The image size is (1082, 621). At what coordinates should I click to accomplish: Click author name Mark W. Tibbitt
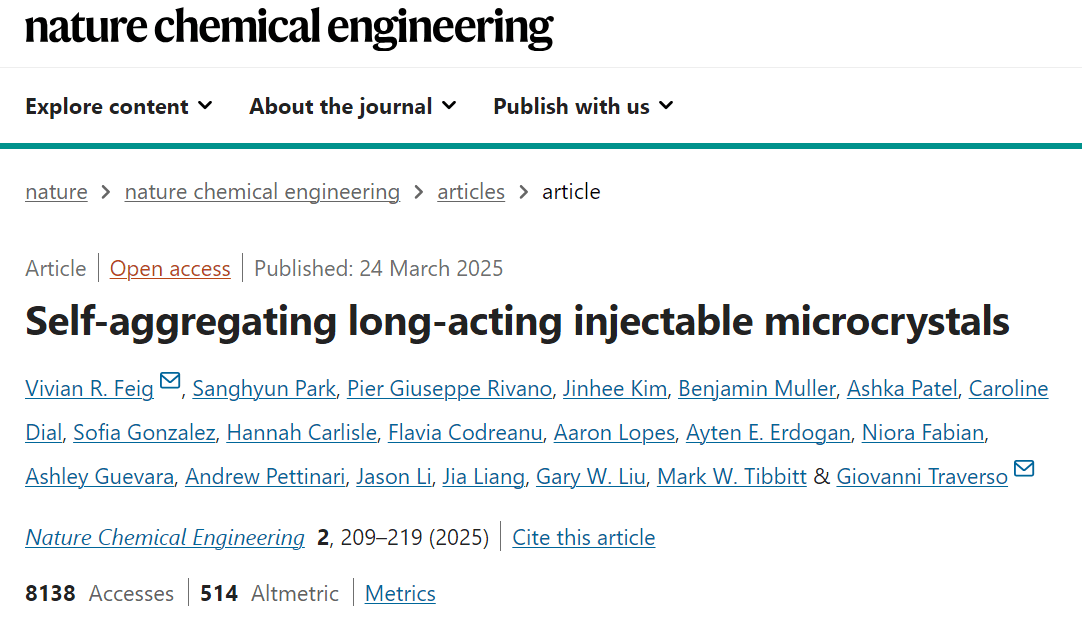(x=731, y=476)
